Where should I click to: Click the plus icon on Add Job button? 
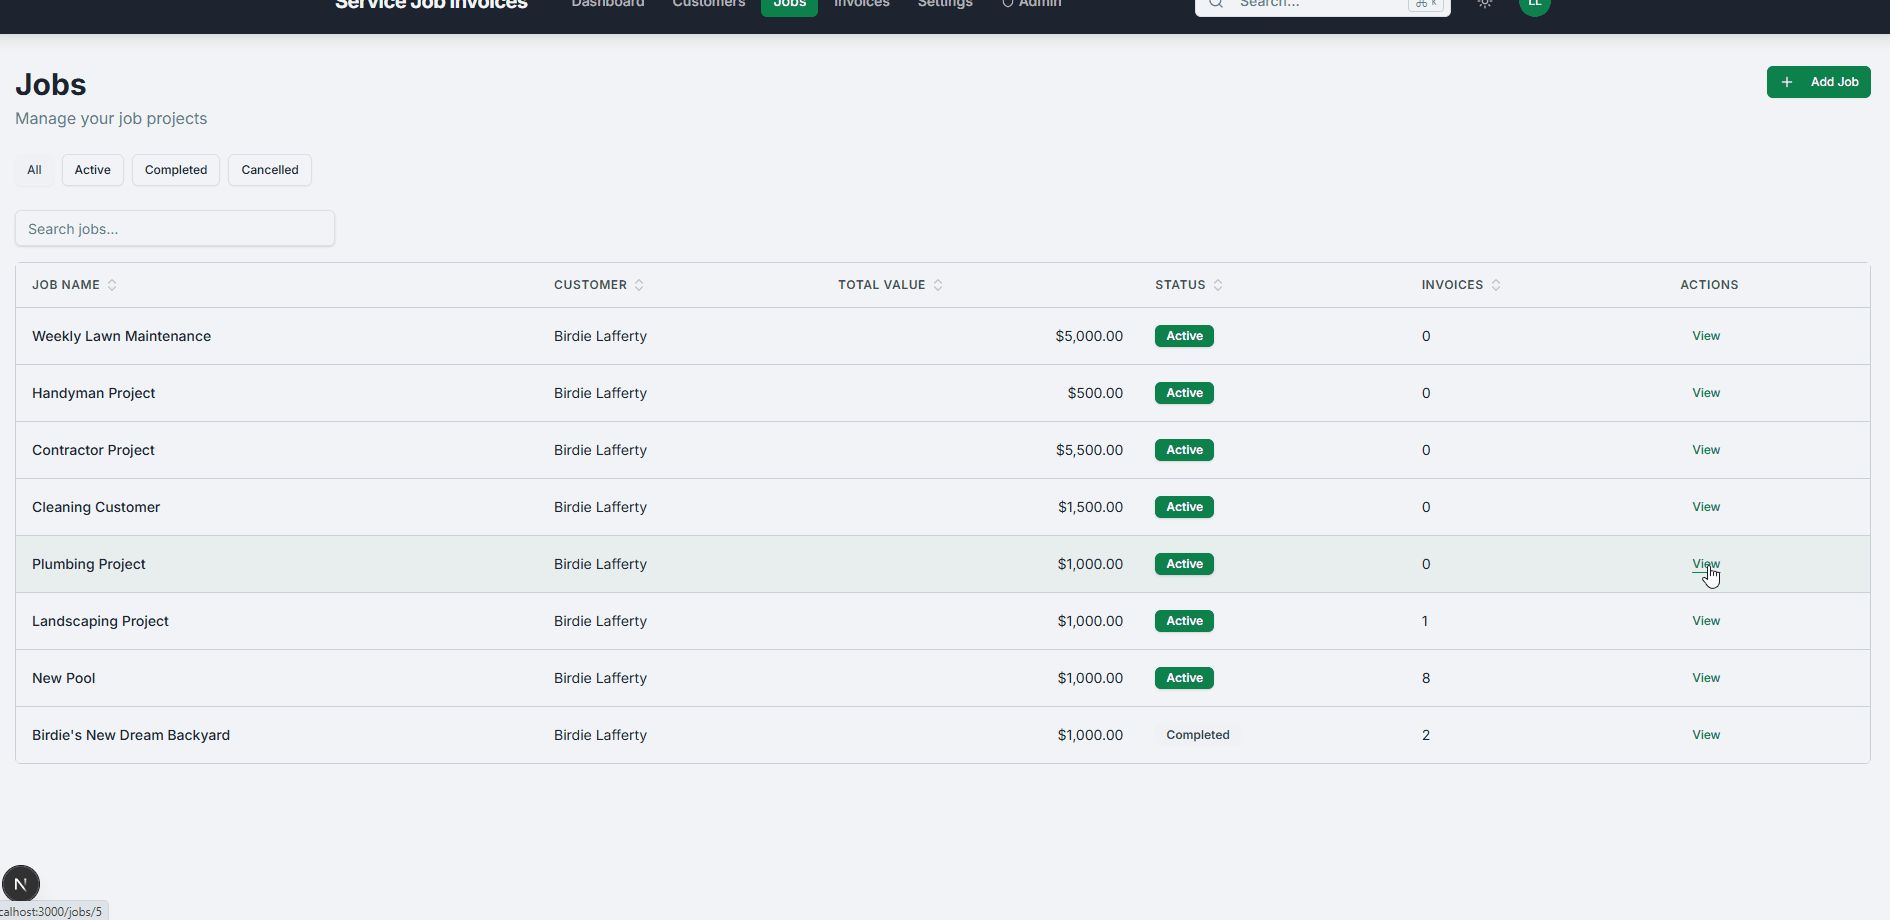click(x=1788, y=81)
